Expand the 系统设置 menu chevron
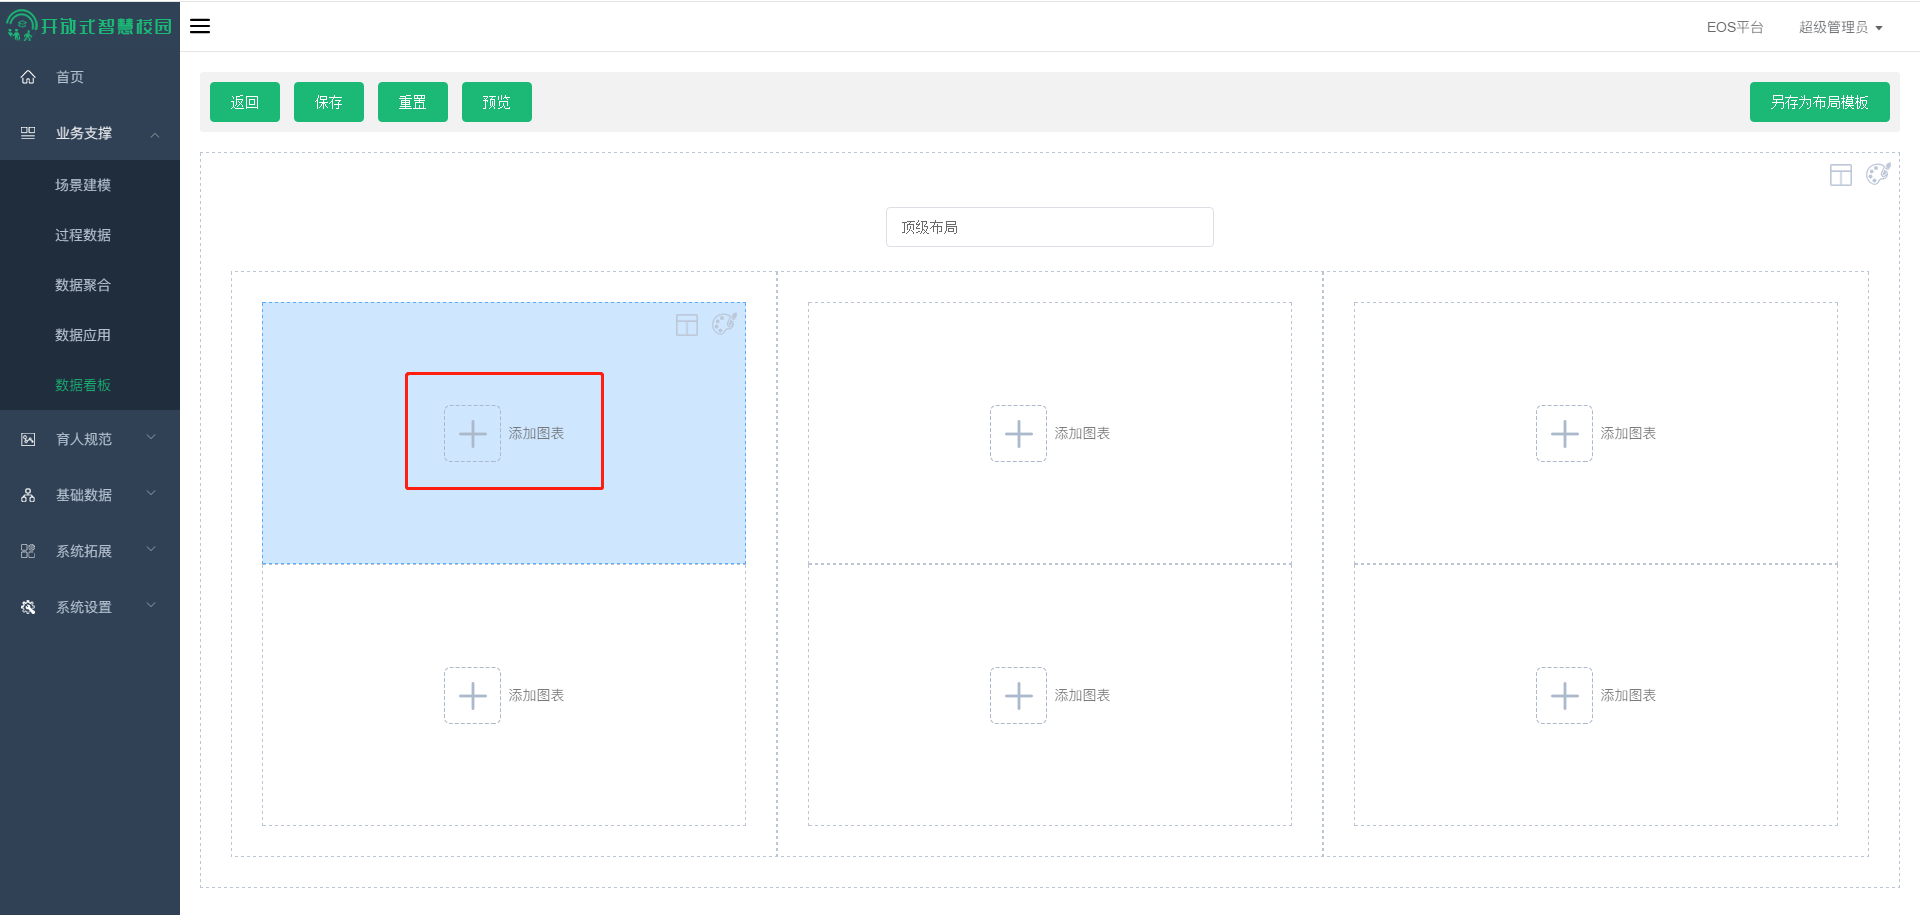 [151, 605]
